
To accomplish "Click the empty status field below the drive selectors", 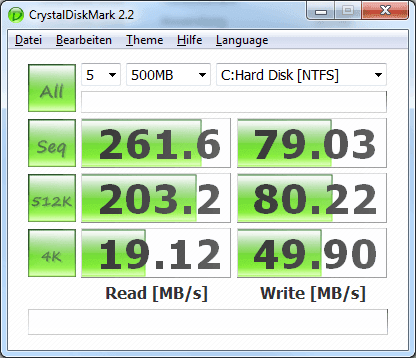I will [234, 102].
